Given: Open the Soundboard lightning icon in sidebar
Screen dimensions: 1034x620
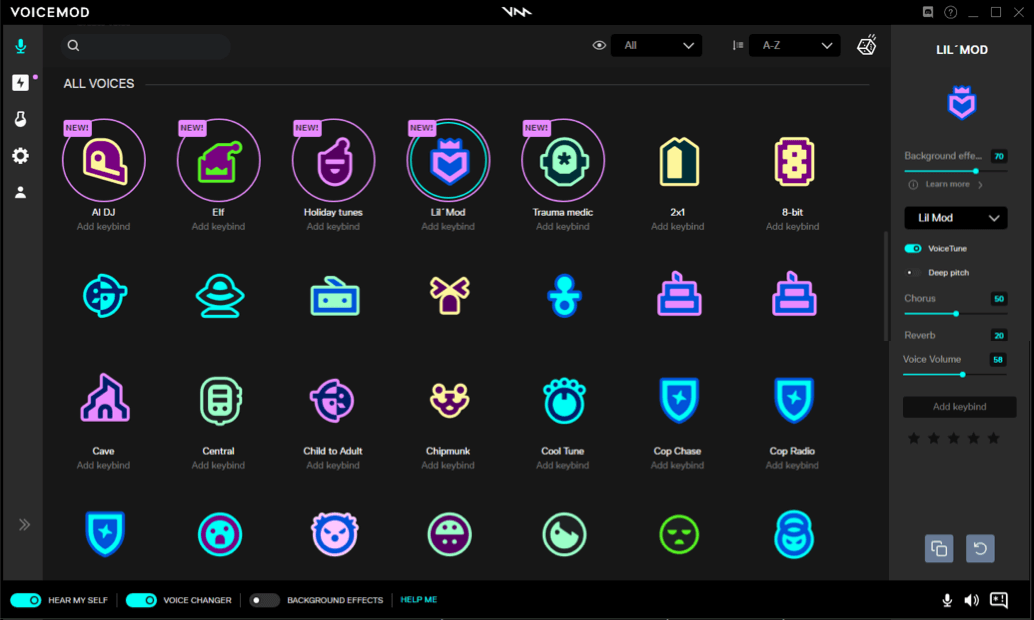Looking at the screenshot, I should tap(20, 83).
